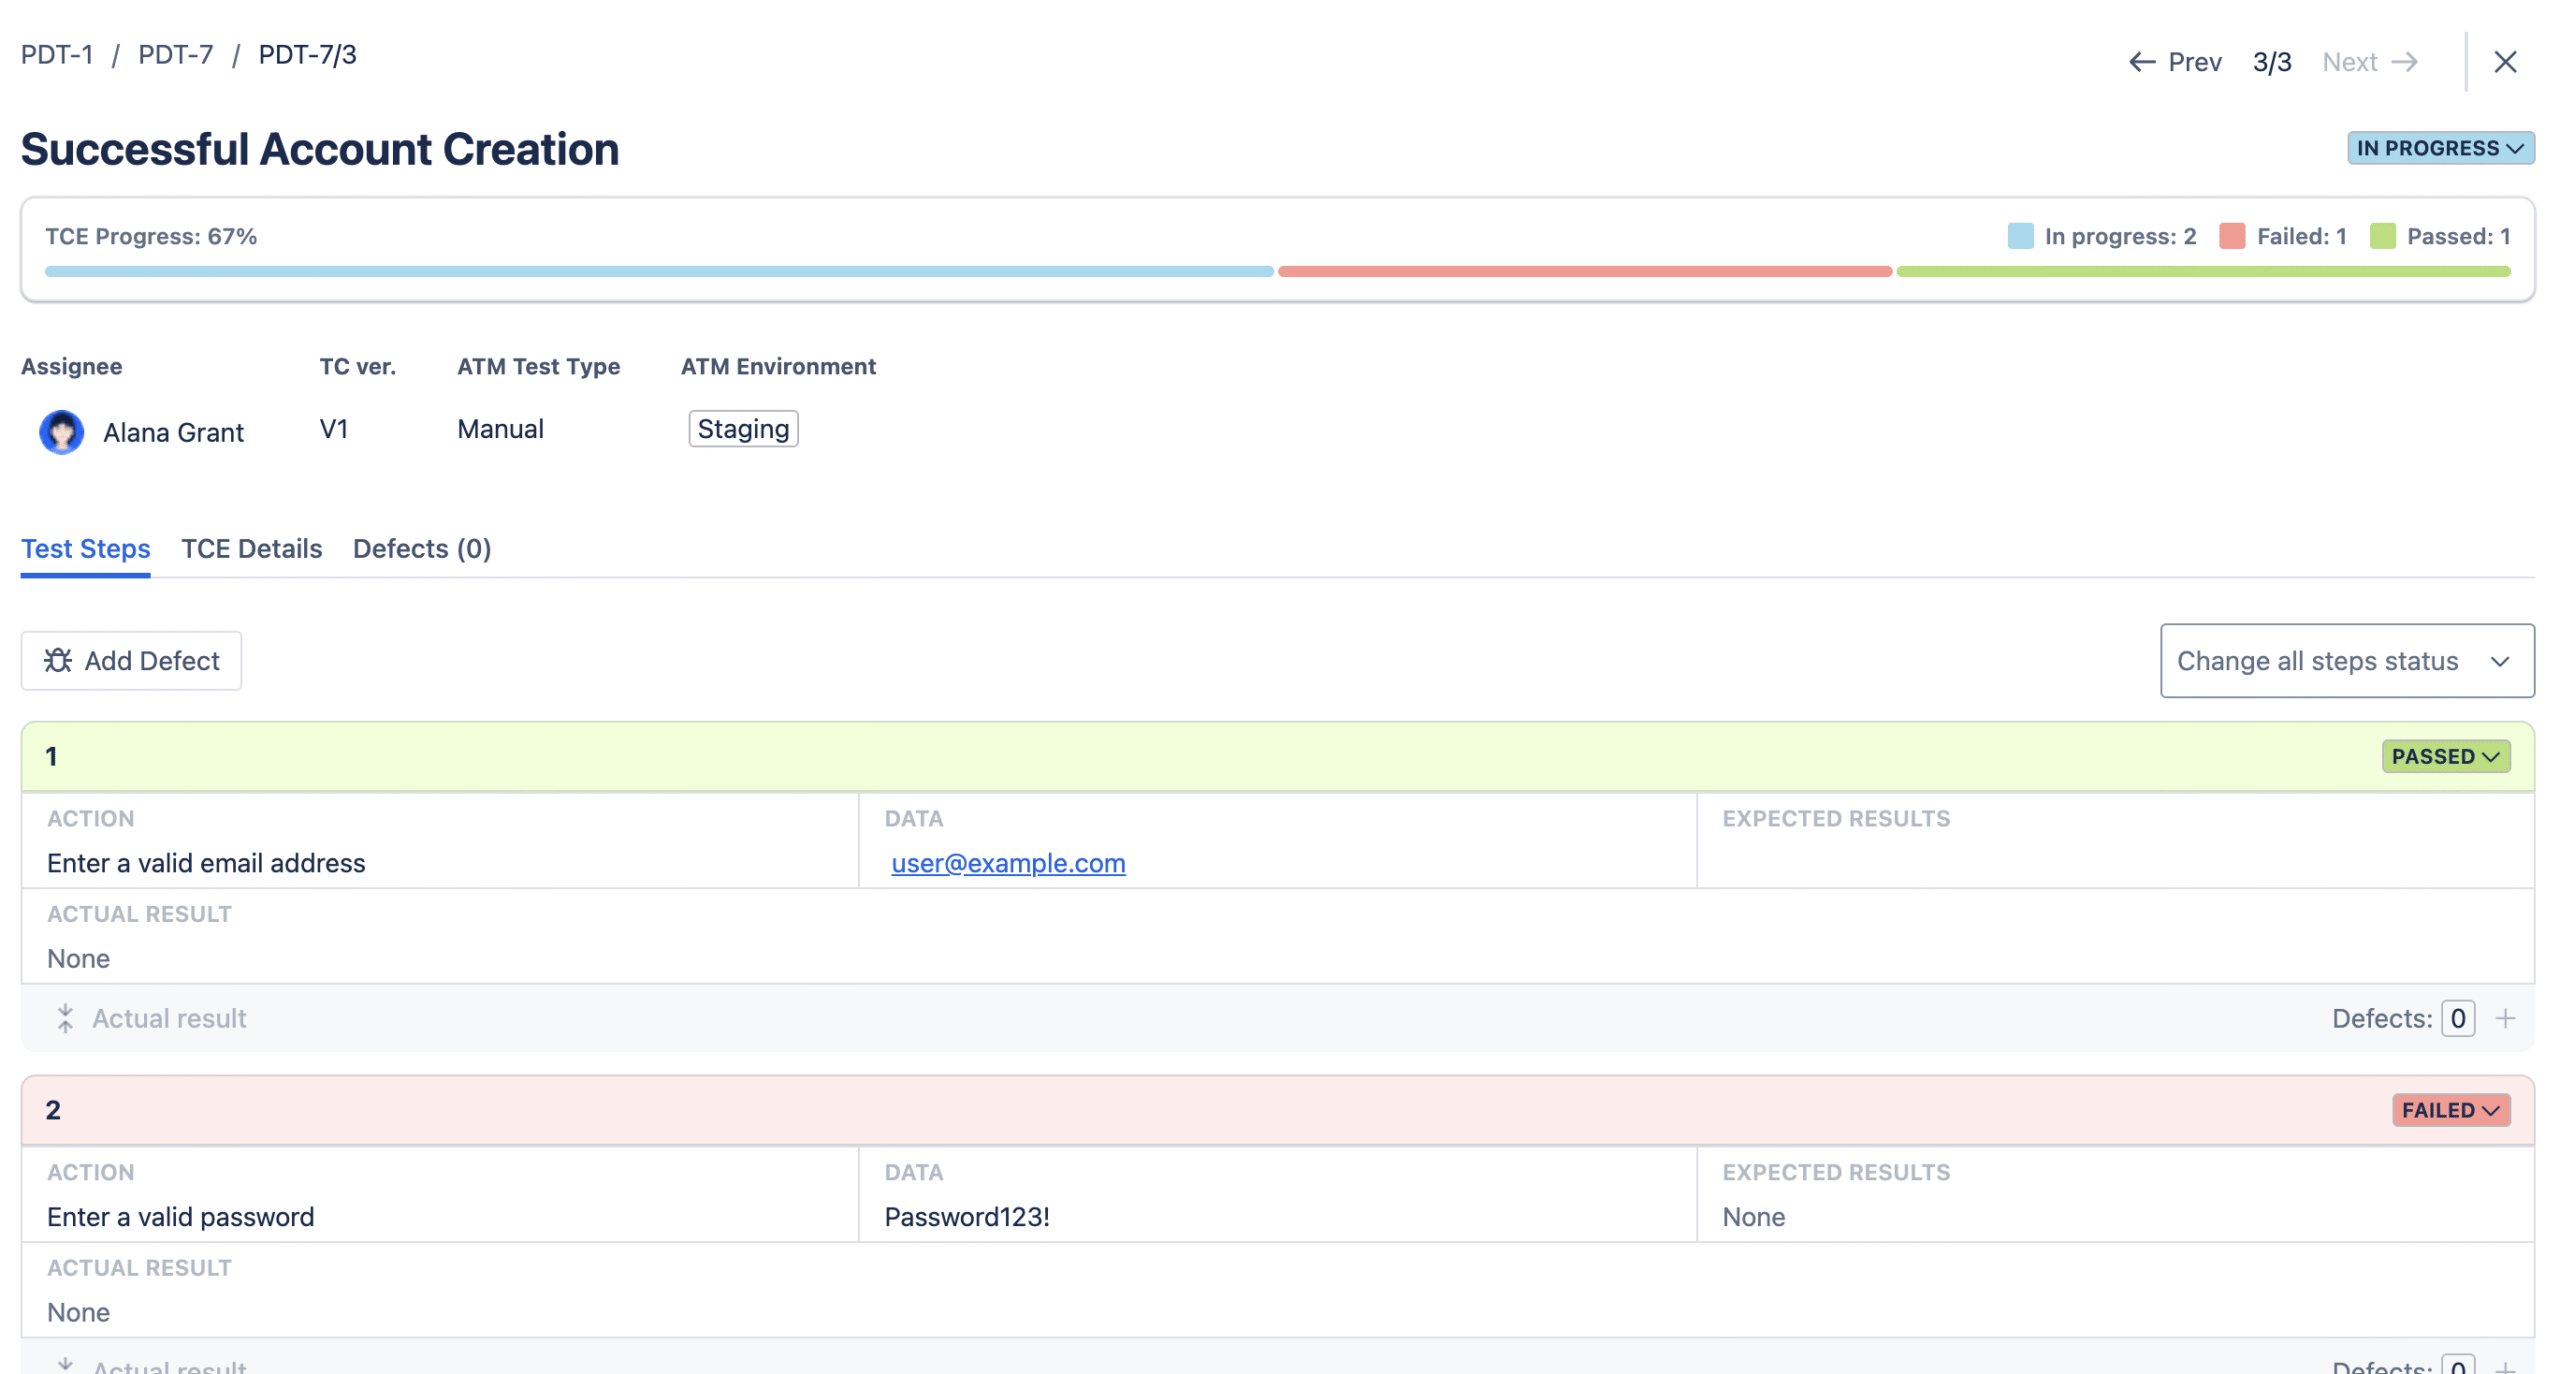Click the Next arrow icon
Viewport: 2560px width, 1374px height.
point(2405,62)
